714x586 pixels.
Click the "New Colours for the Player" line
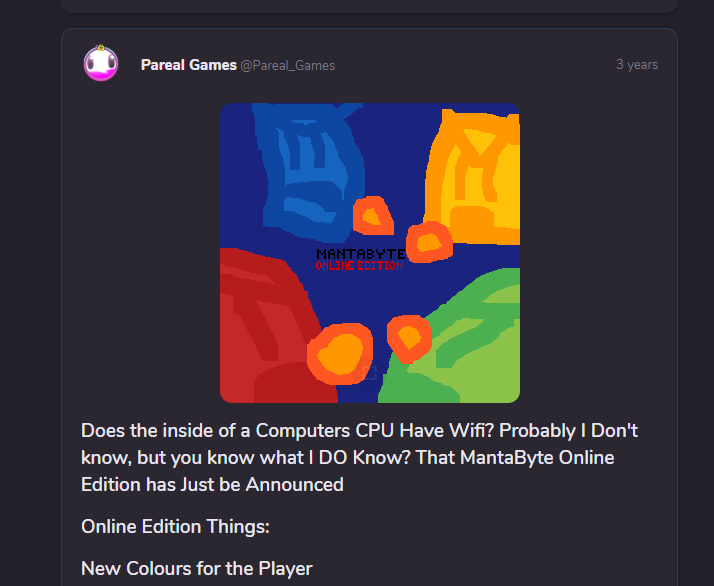[x=197, y=569]
